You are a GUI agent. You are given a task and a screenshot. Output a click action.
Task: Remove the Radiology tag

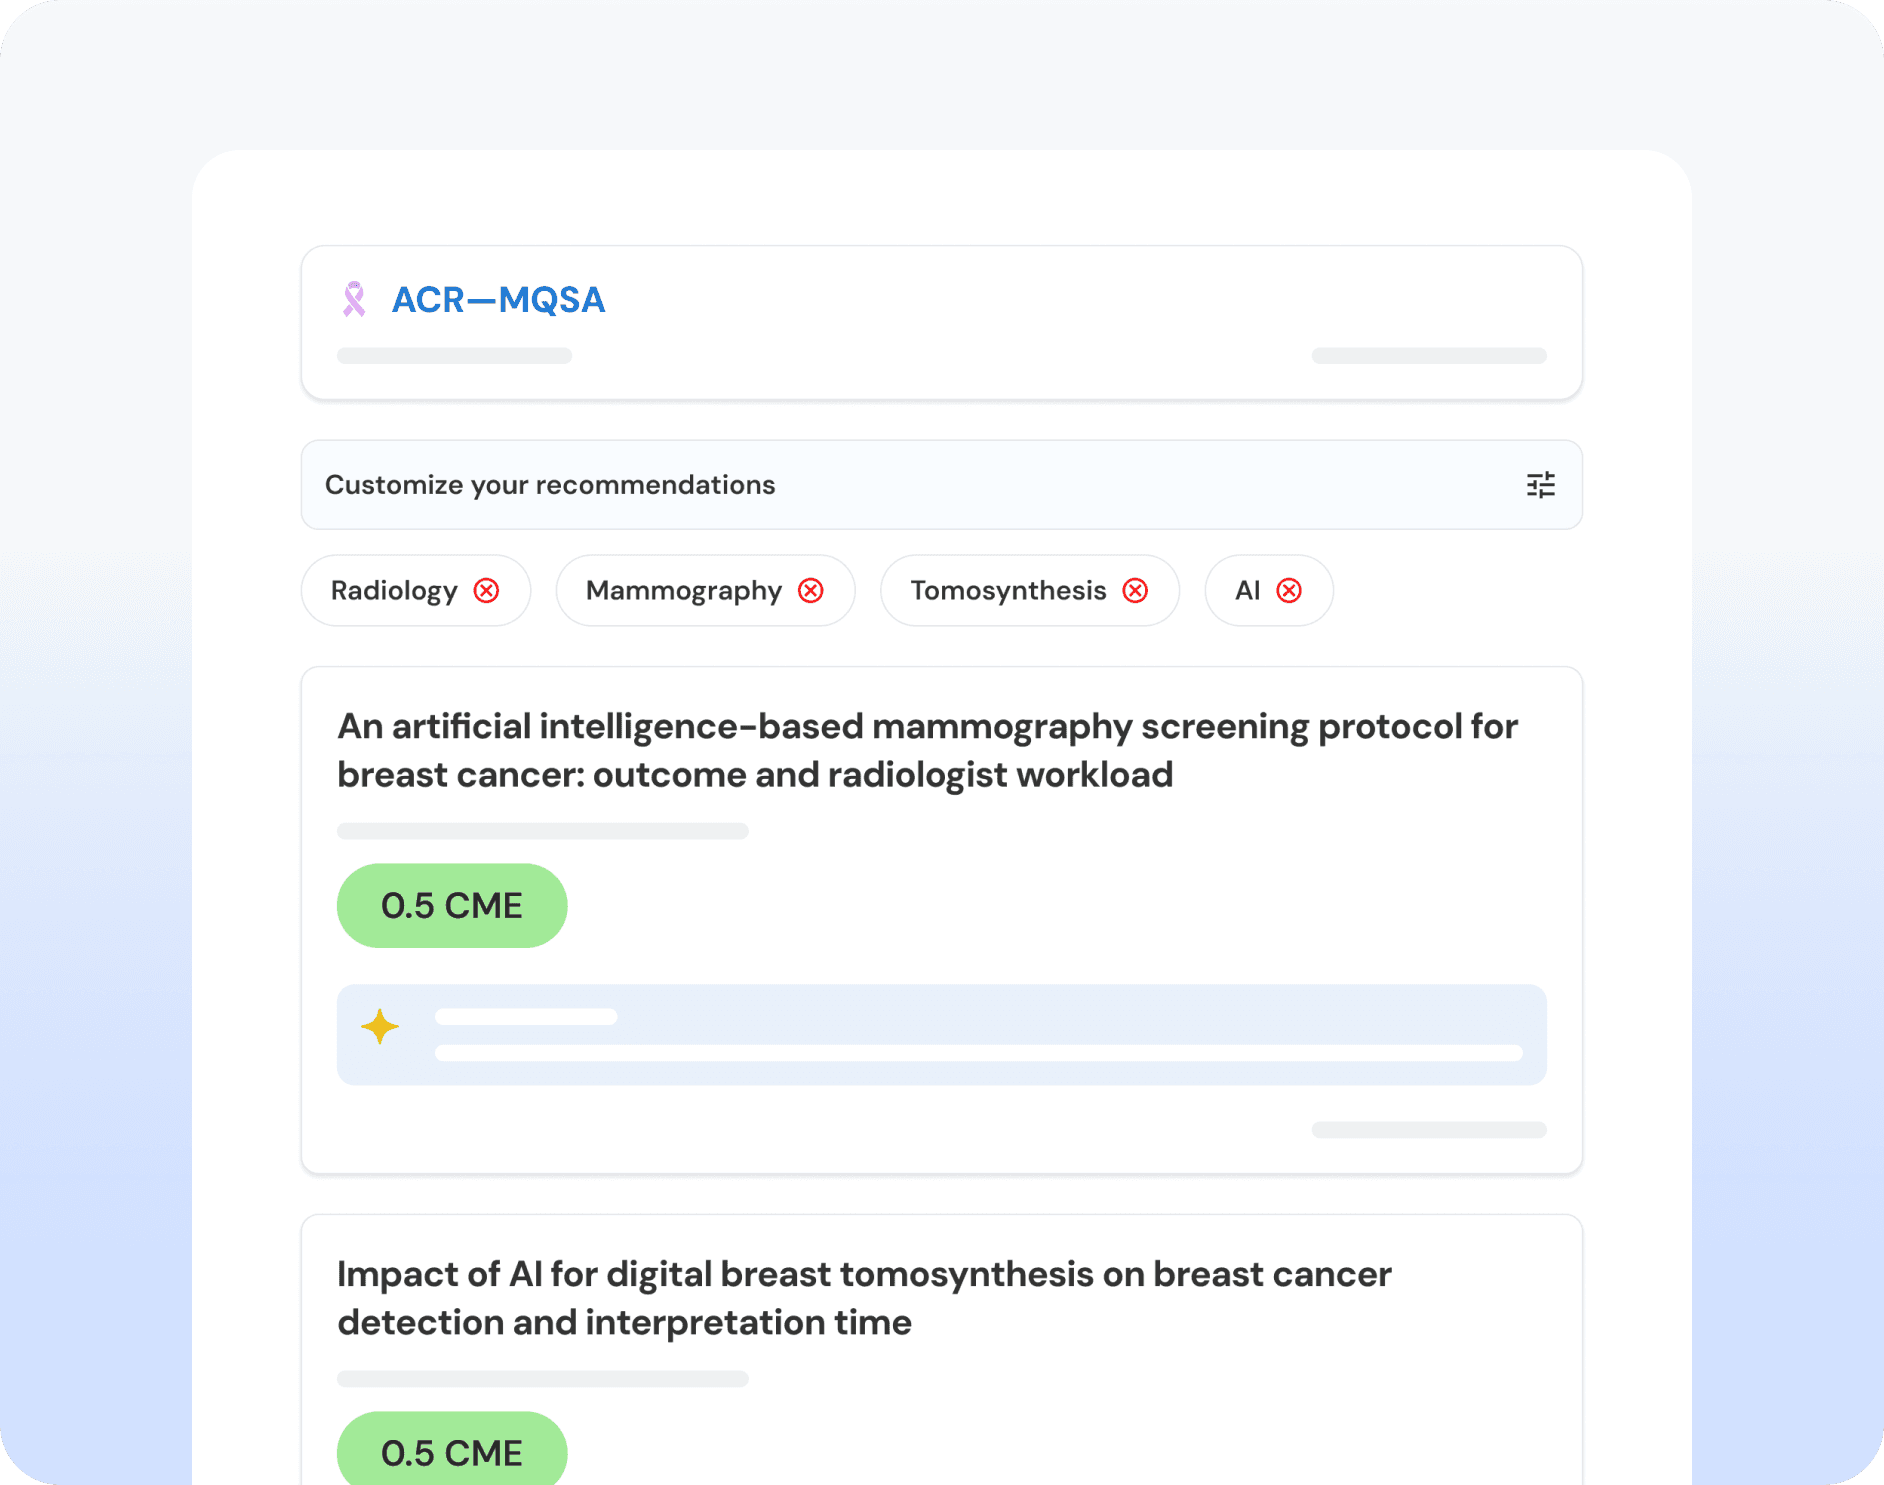coord(486,591)
